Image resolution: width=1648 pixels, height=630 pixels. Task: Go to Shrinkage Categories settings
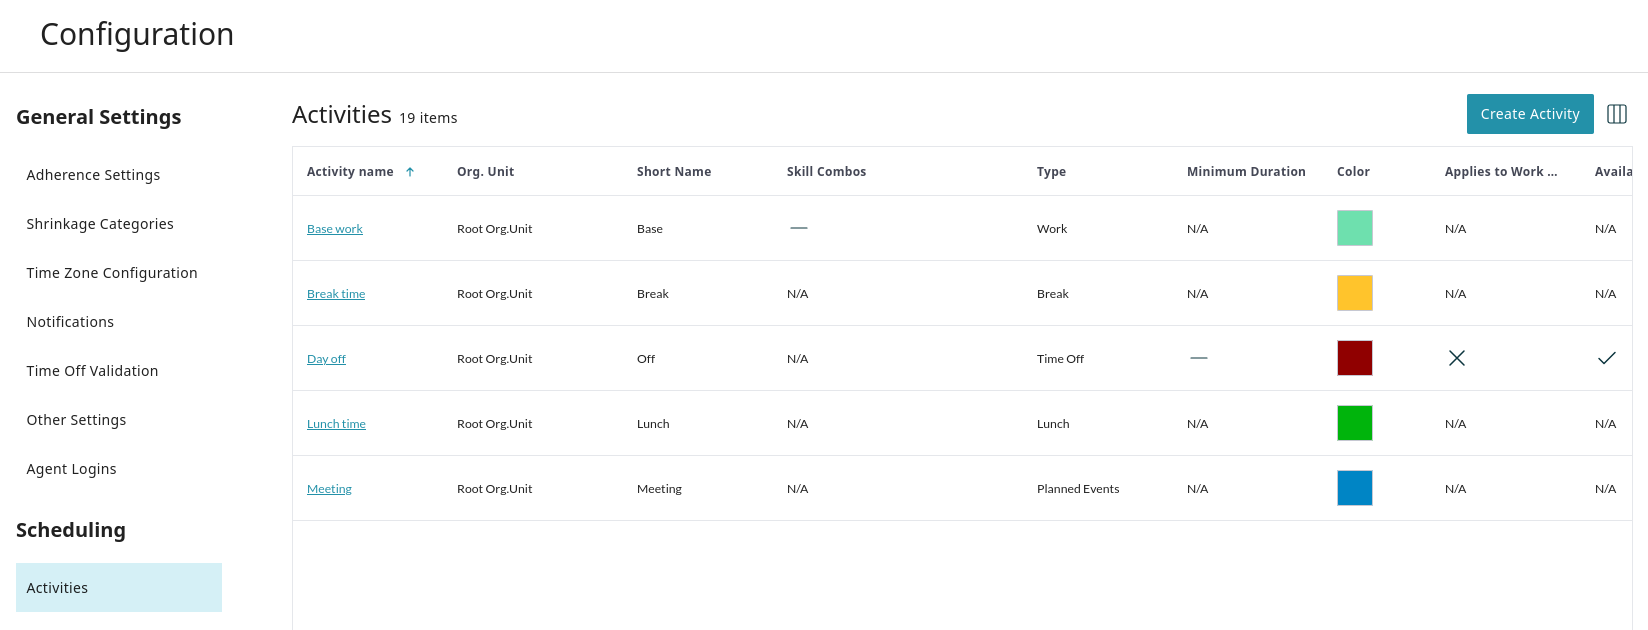pyautogui.click(x=100, y=224)
